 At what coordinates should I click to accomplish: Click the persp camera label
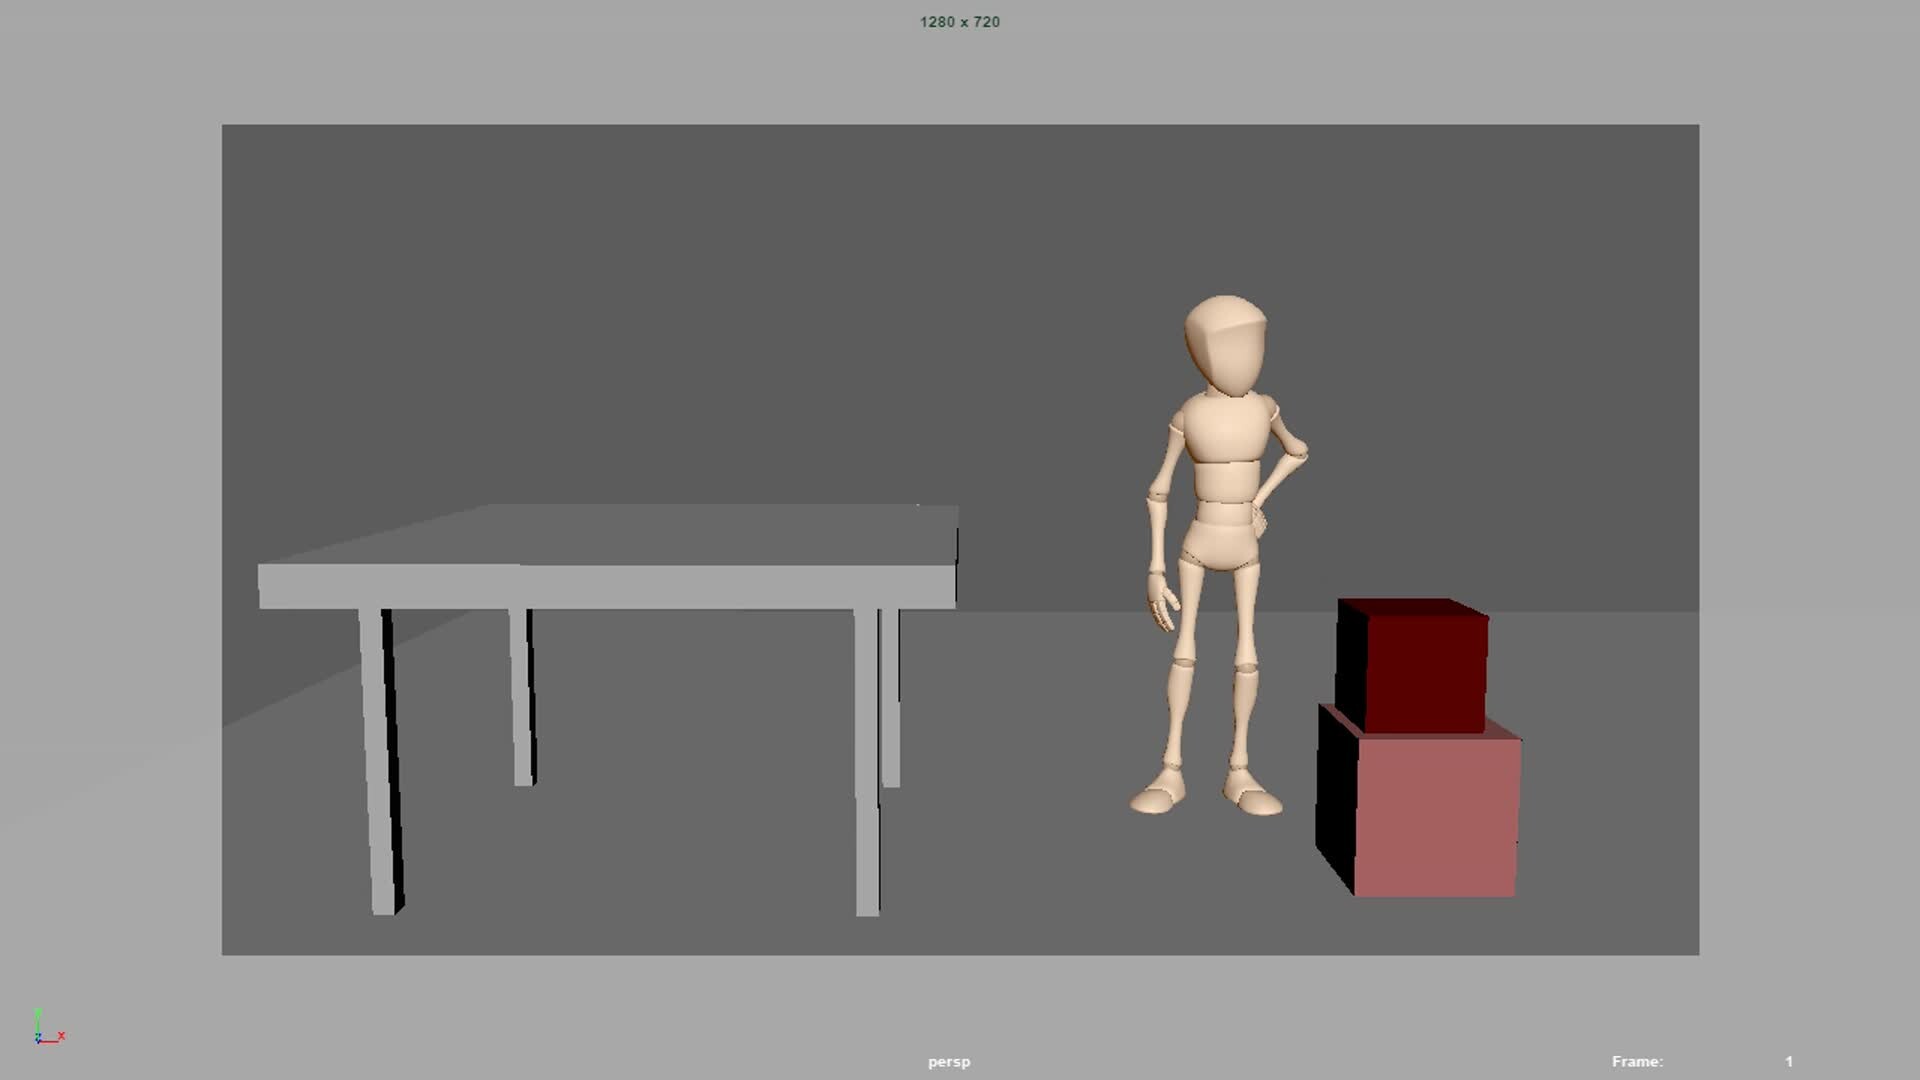tap(948, 1061)
